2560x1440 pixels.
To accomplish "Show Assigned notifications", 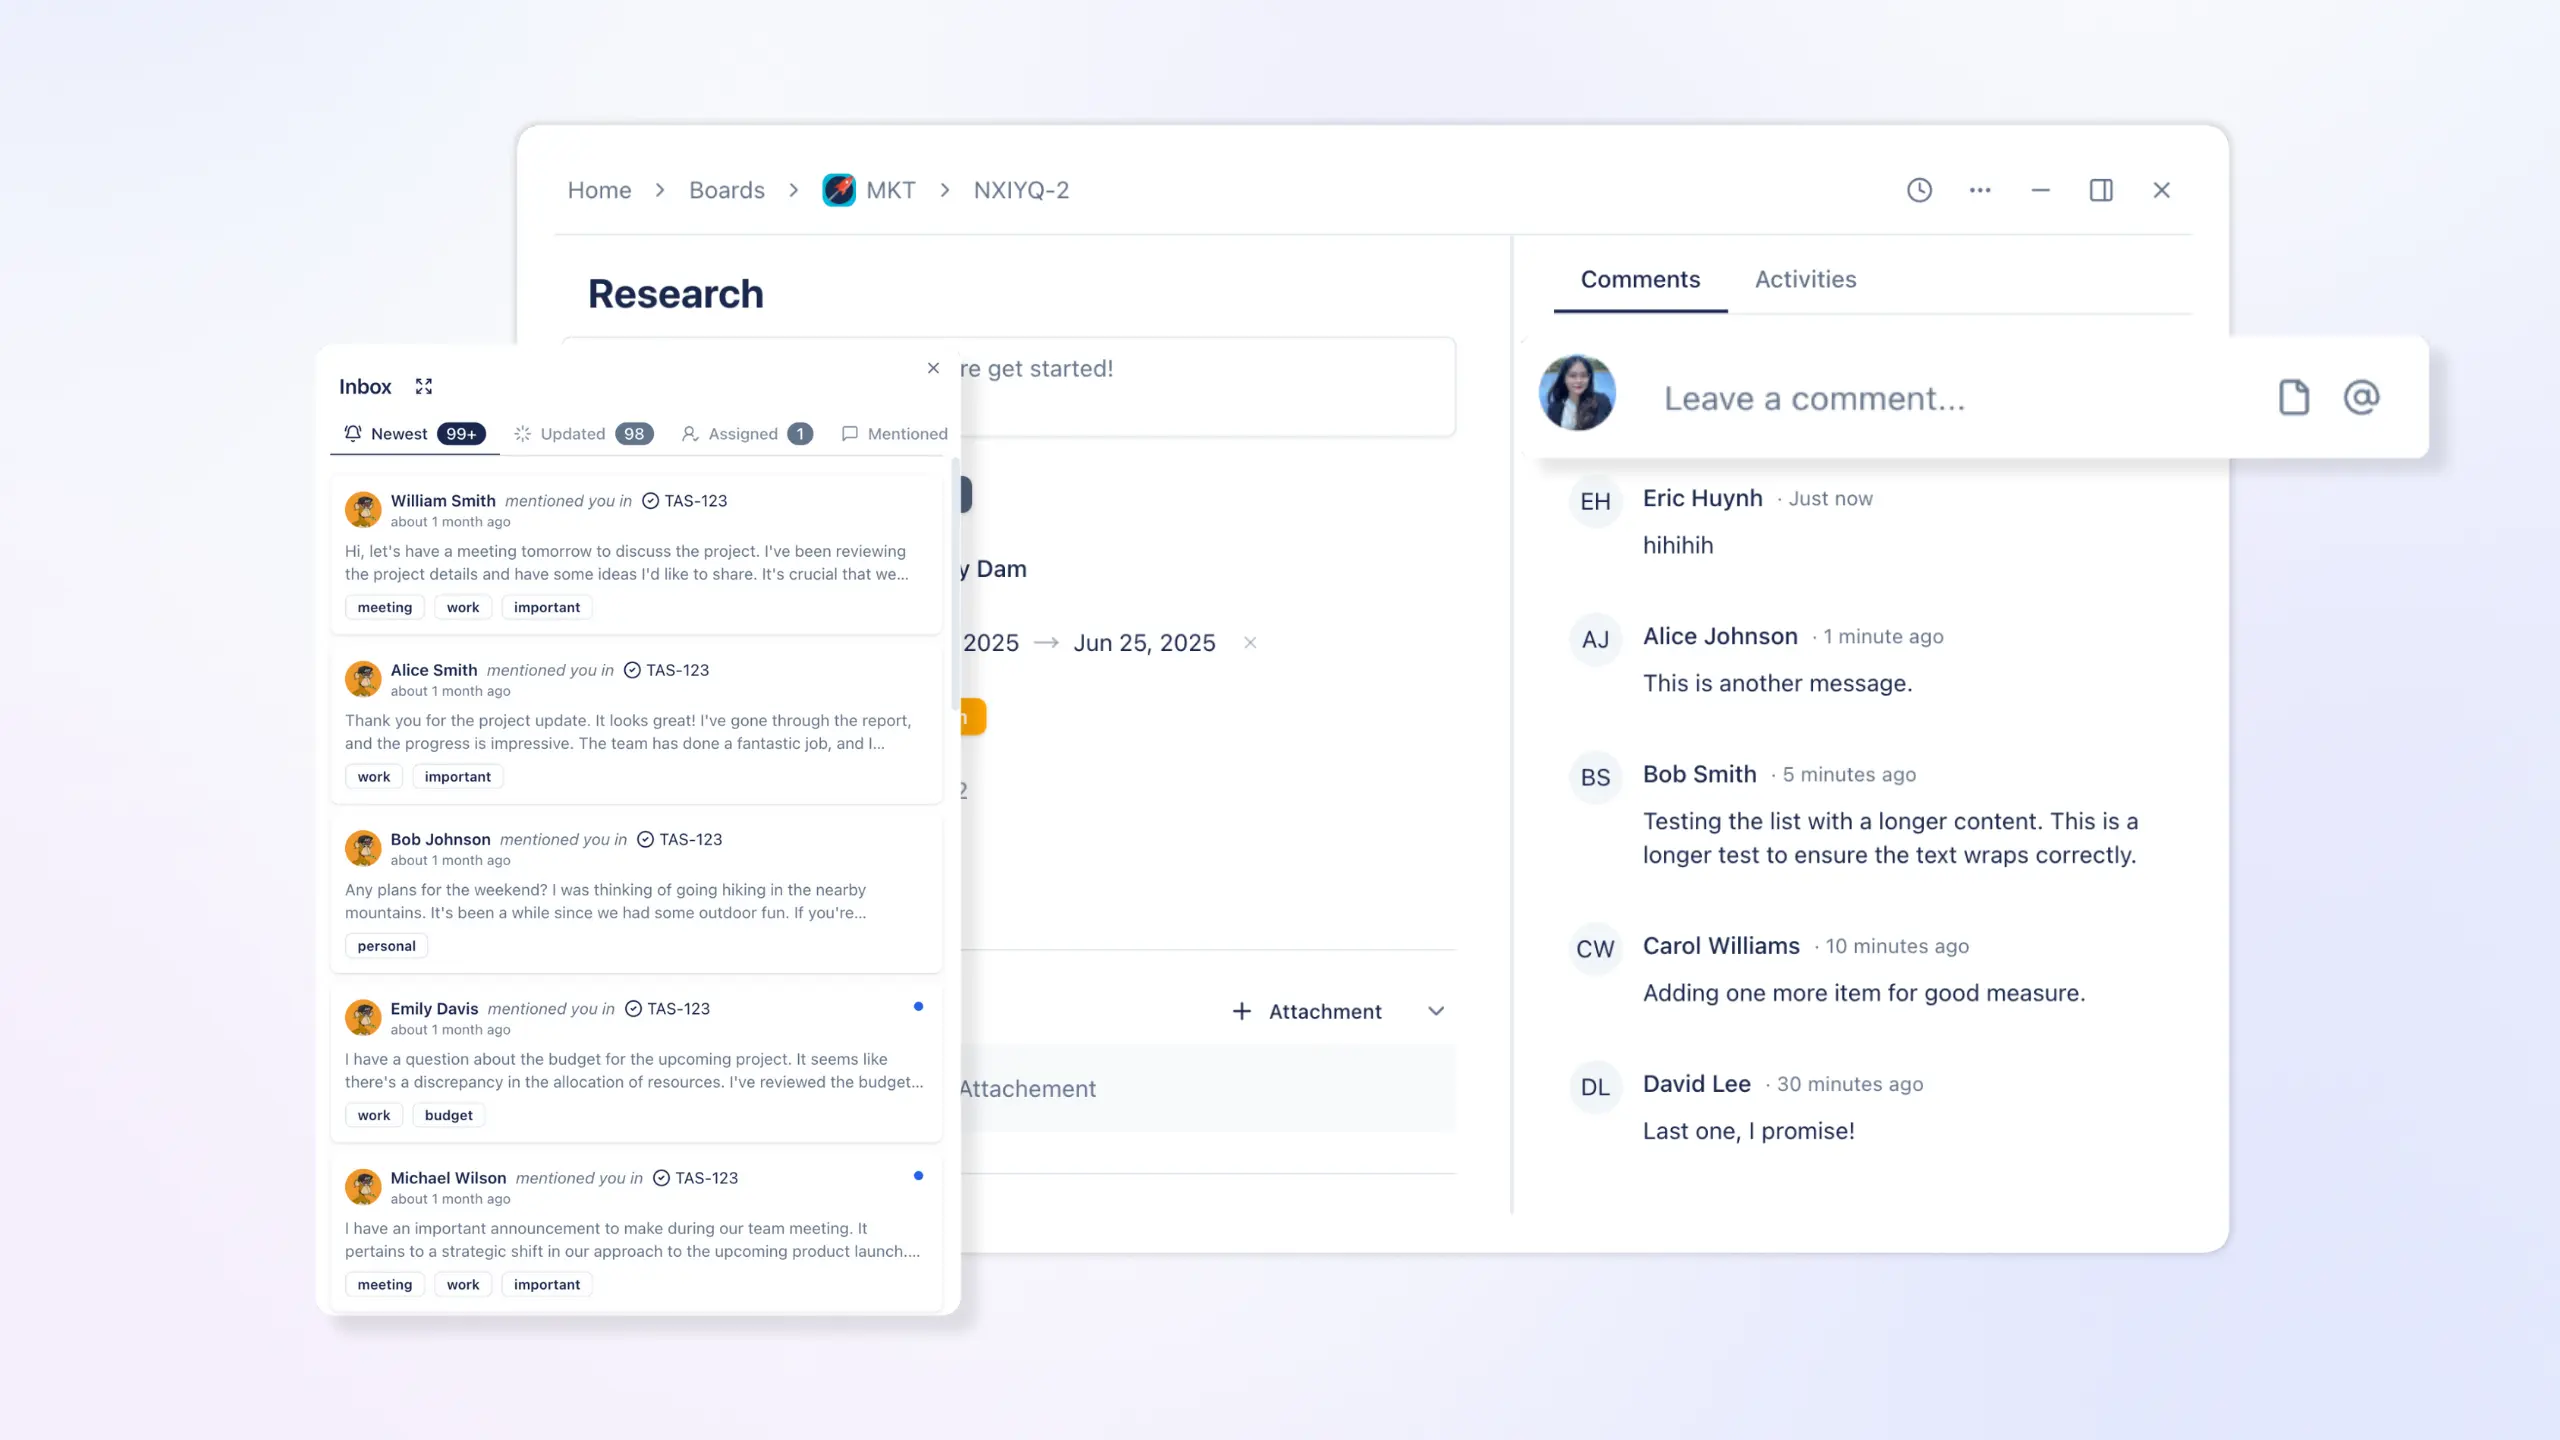I will coord(746,433).
